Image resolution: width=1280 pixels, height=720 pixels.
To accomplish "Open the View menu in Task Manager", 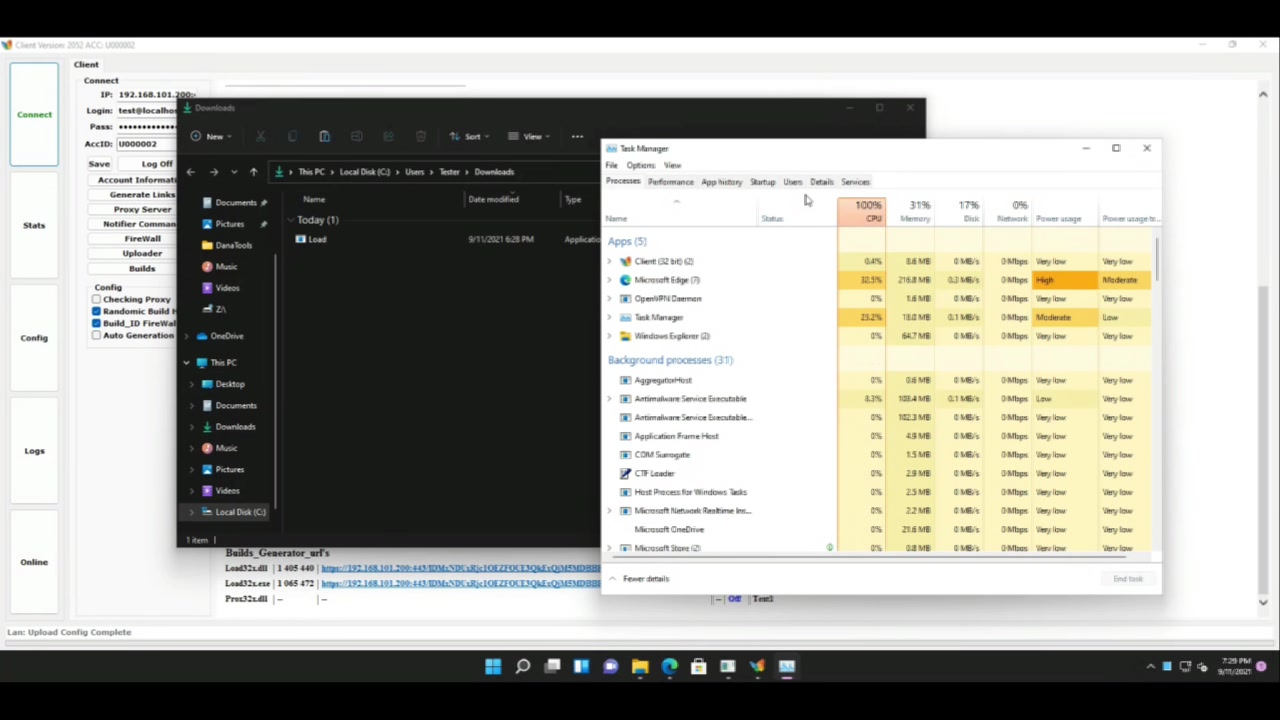I will (672, 165).
